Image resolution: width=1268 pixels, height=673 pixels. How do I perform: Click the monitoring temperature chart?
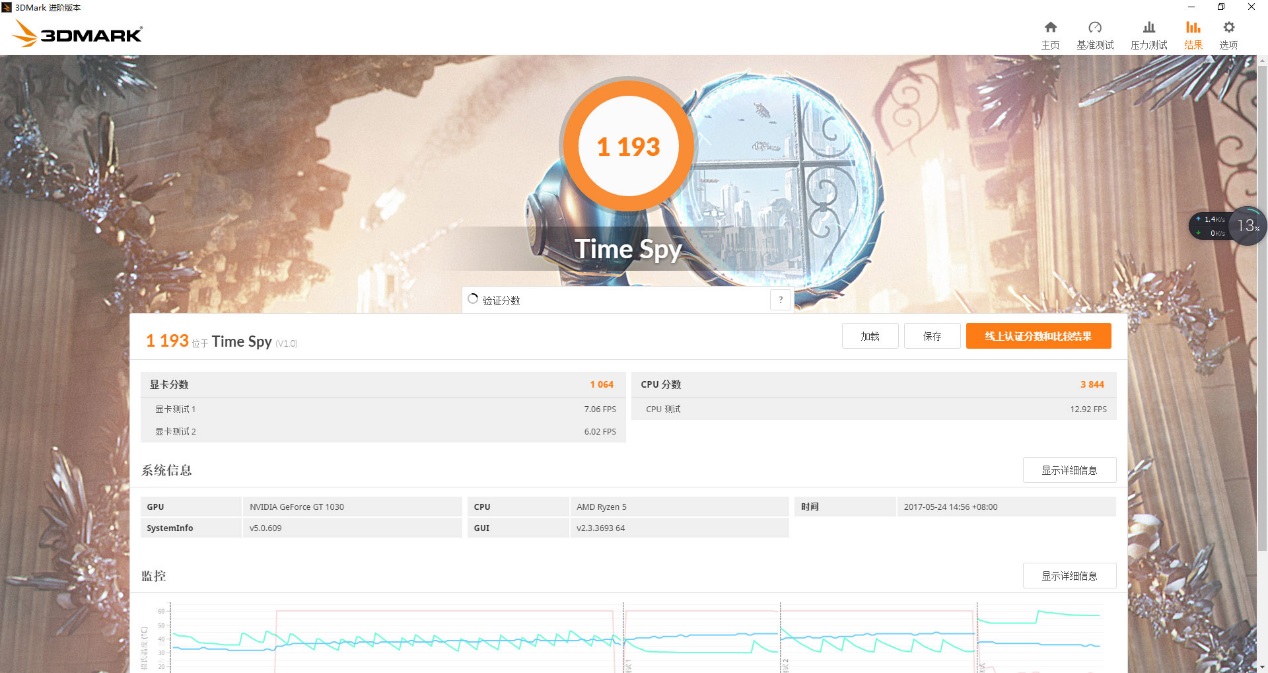pyautogui.click(x=628, y=637)
